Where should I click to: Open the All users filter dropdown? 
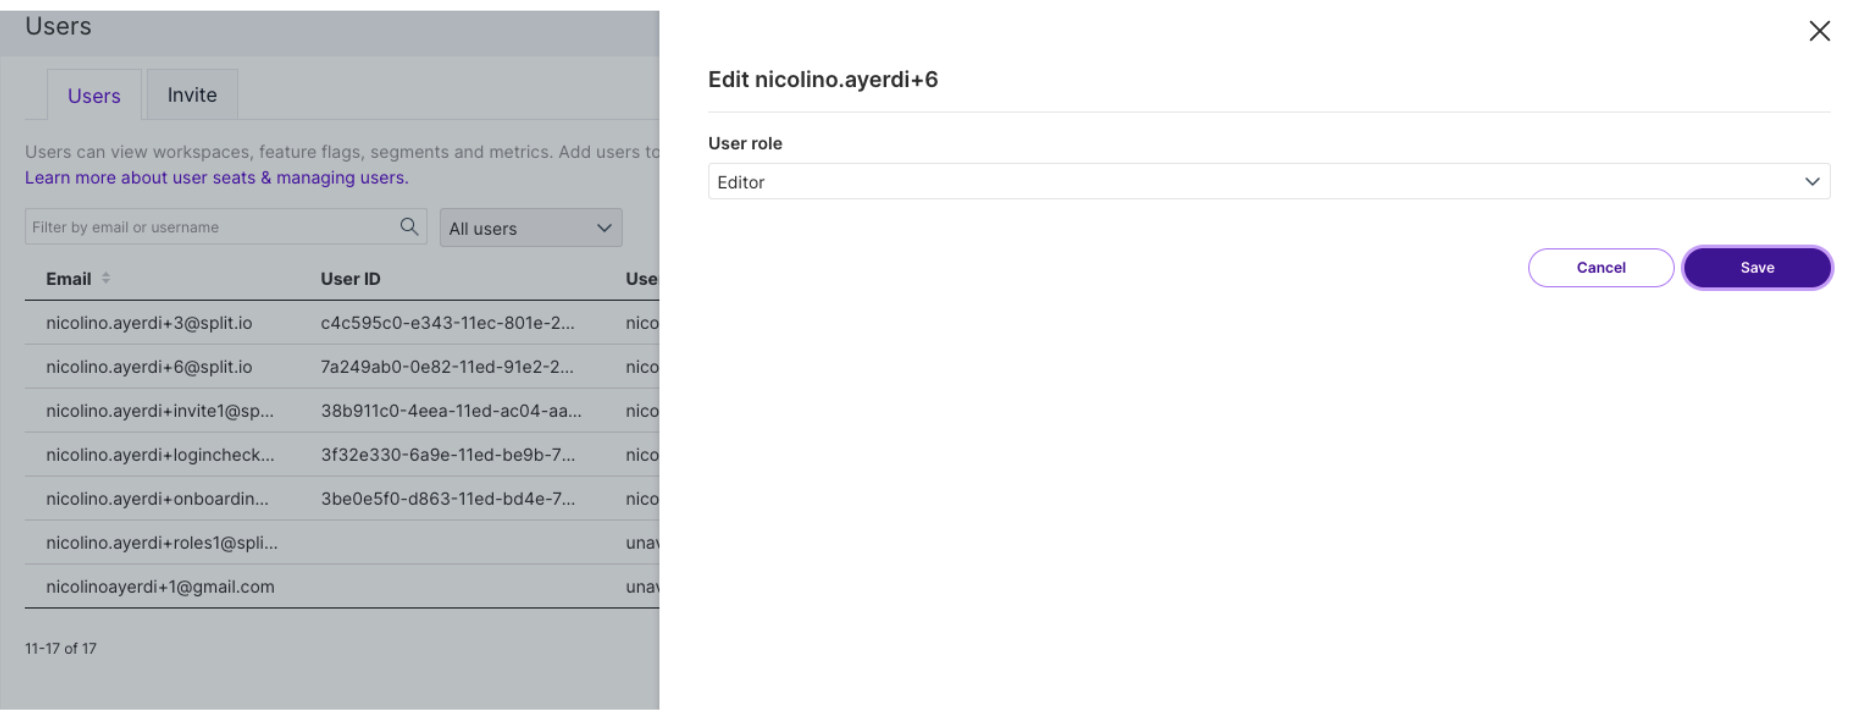[530, 228]
